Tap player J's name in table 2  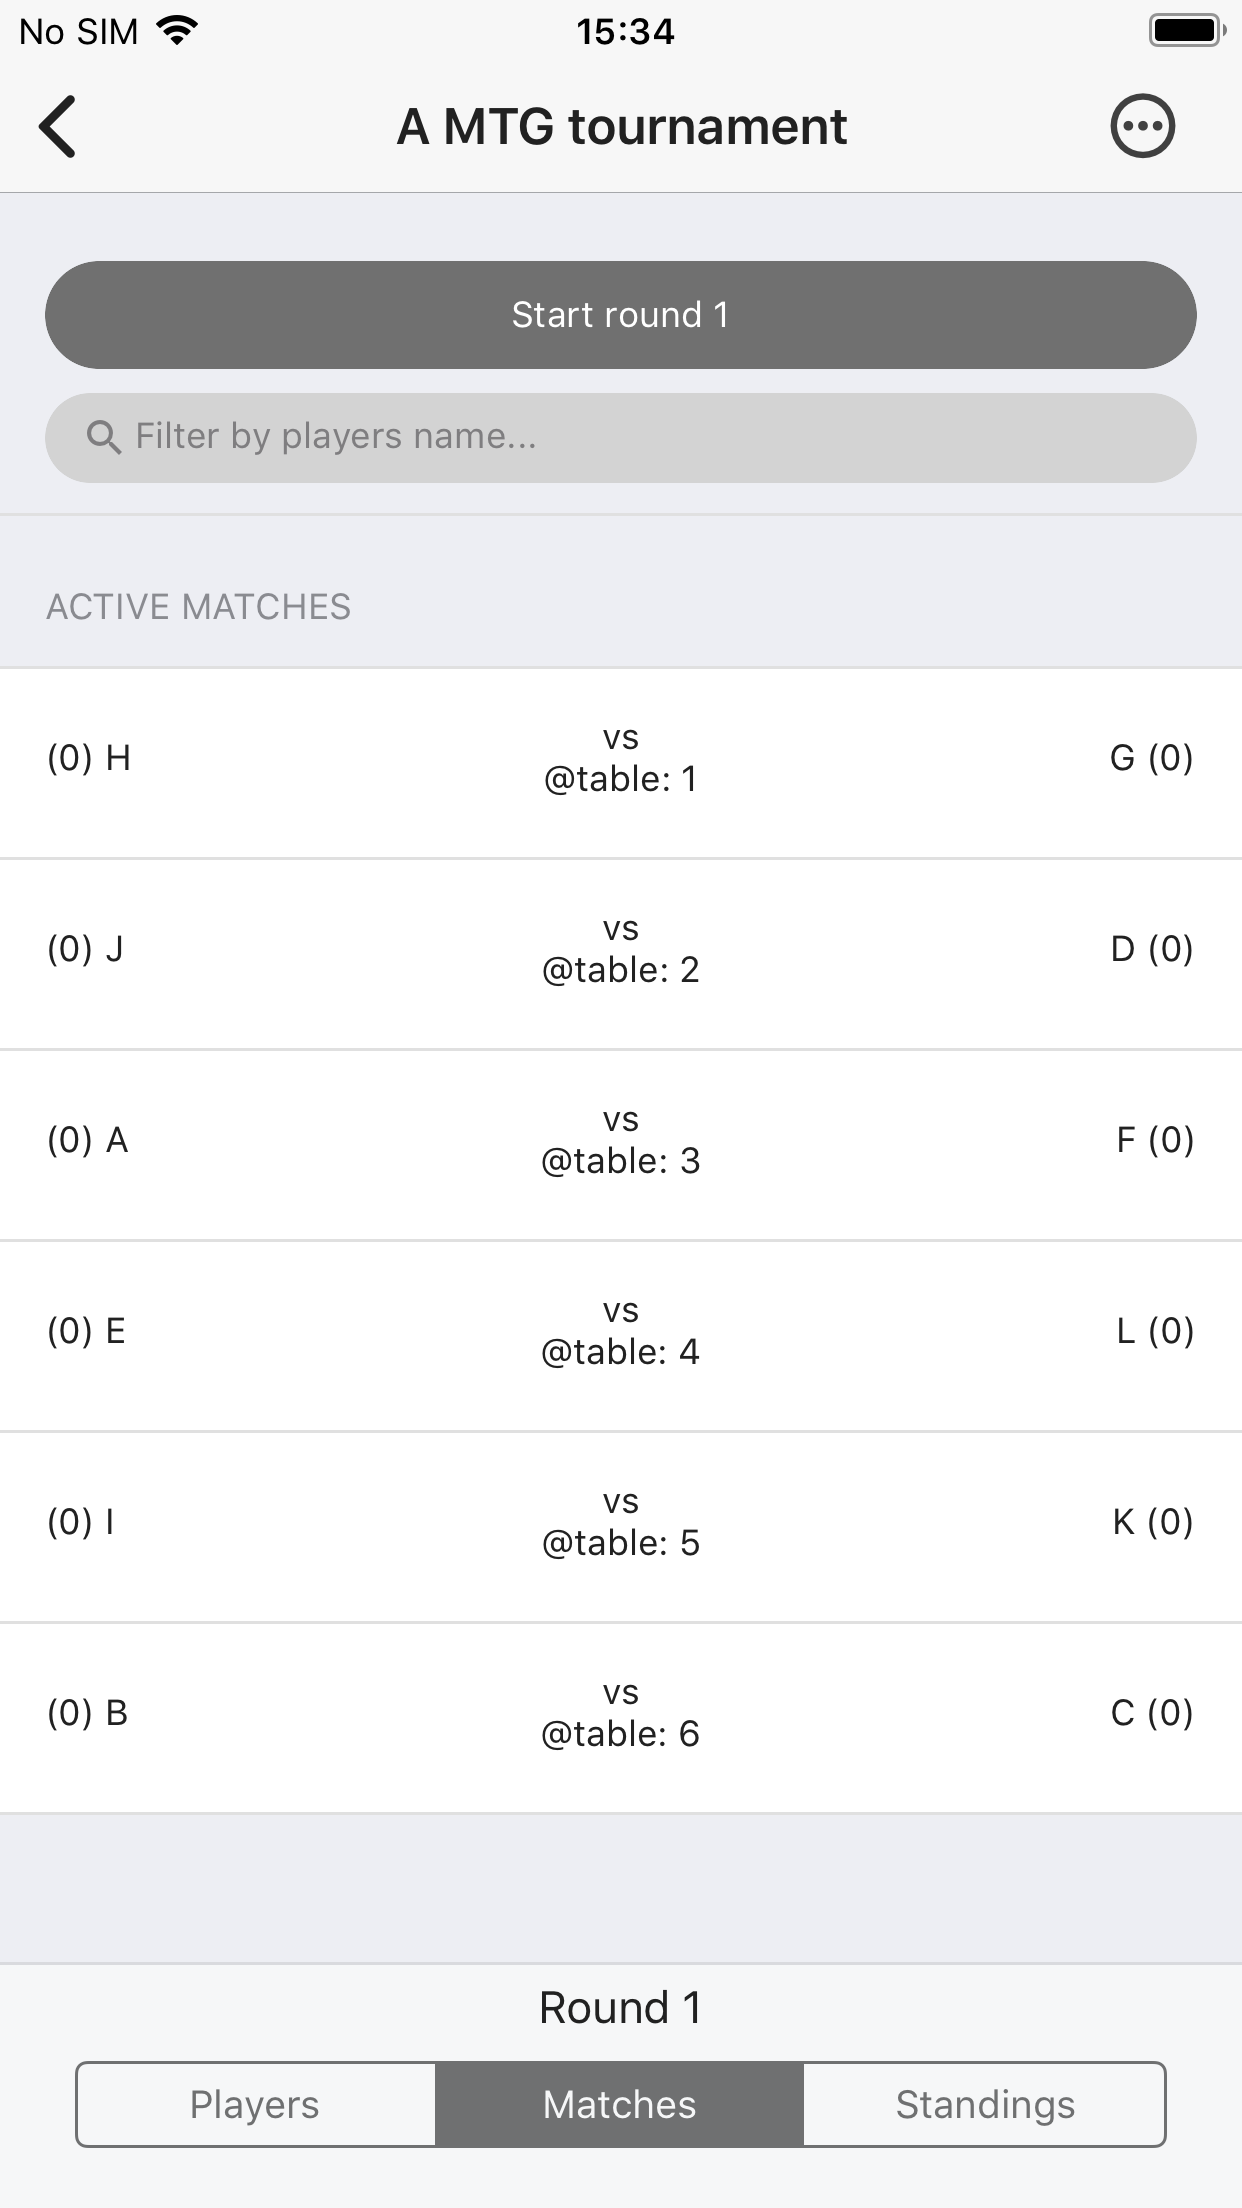point(114,949)
